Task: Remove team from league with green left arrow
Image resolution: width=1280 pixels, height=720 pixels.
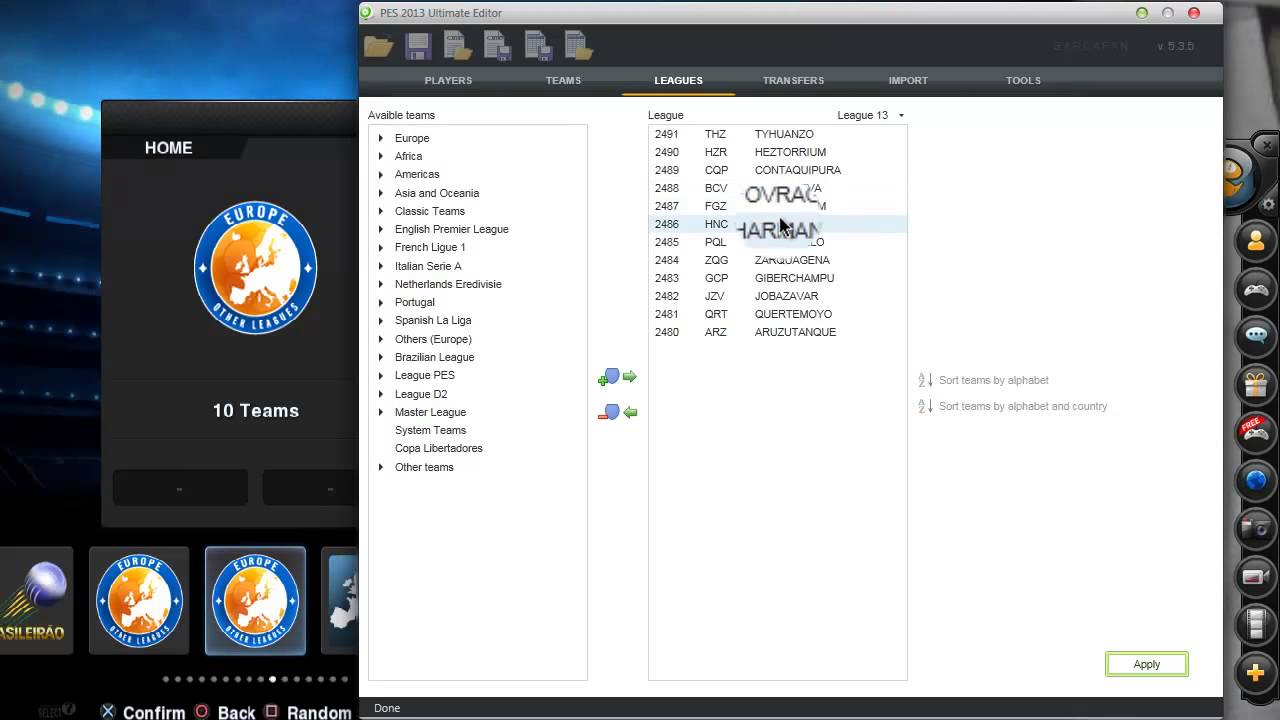Action: click(618, 412)
